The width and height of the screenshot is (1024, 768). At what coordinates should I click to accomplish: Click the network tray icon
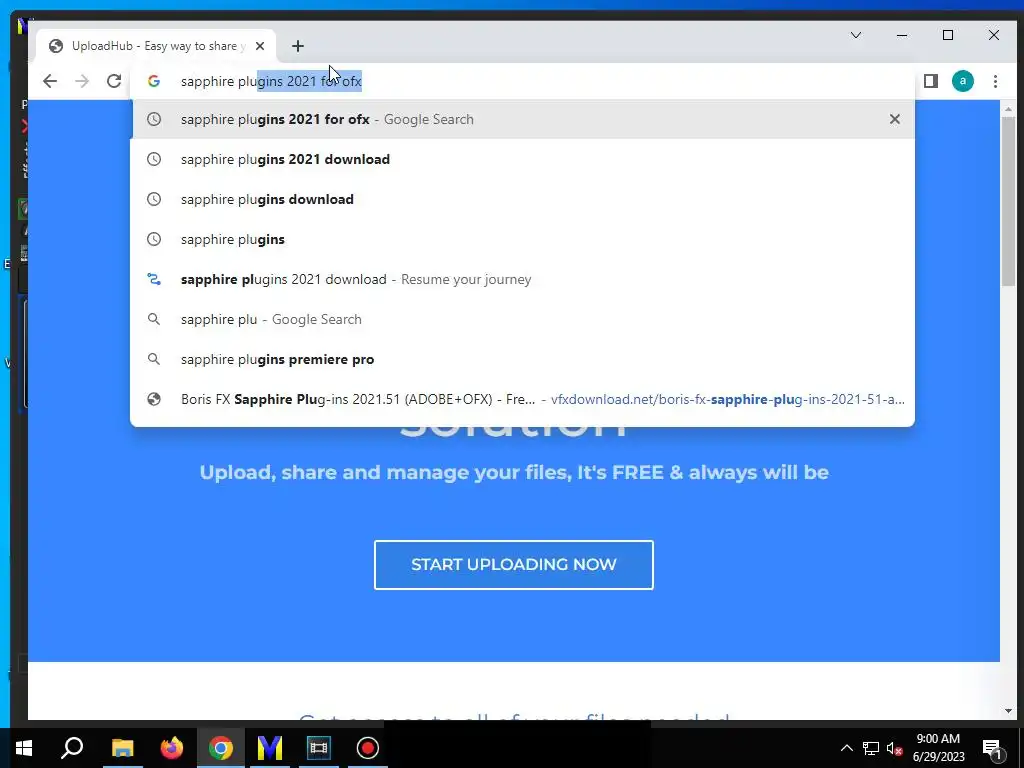871,748
